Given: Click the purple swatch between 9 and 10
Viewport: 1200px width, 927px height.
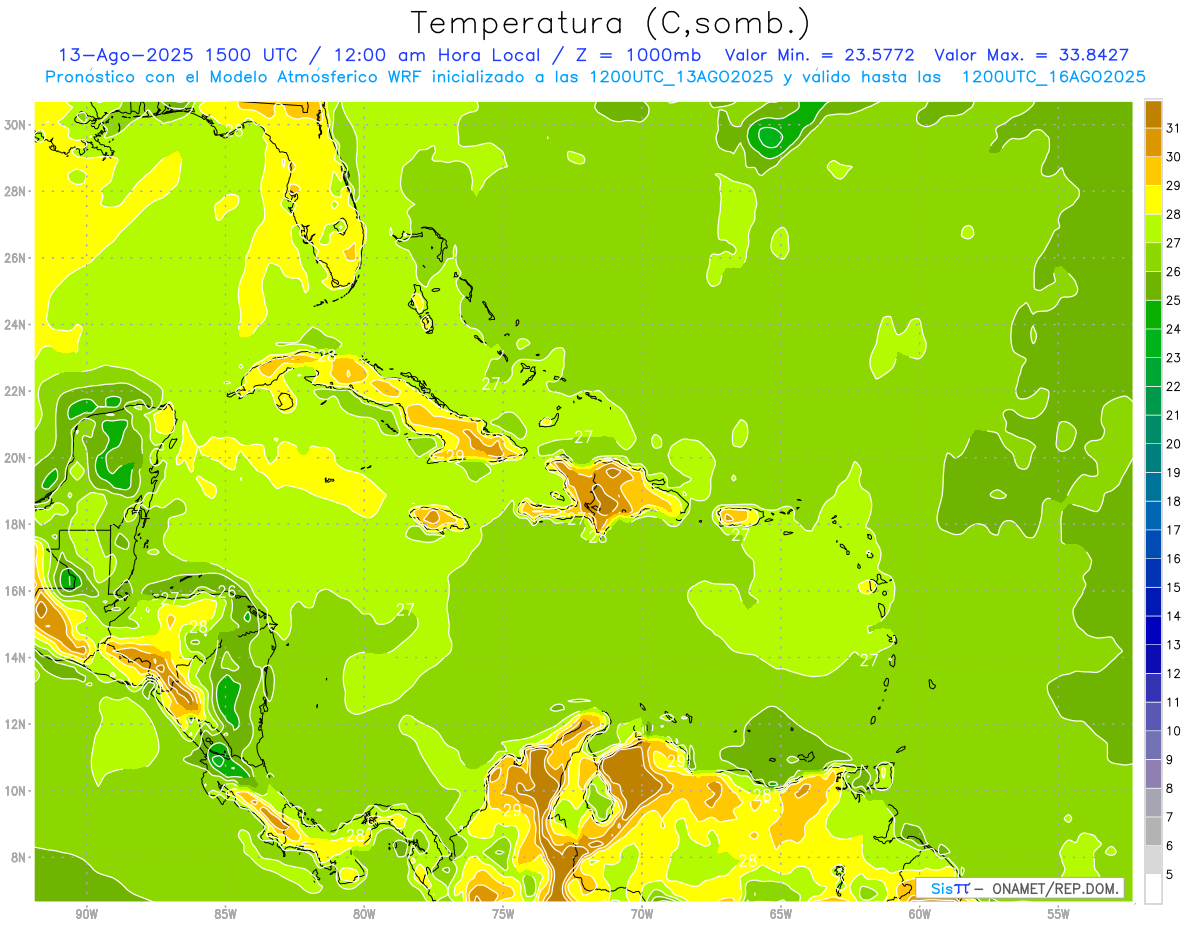Looking at the screenshot, I should click(x=1153, y=744).
